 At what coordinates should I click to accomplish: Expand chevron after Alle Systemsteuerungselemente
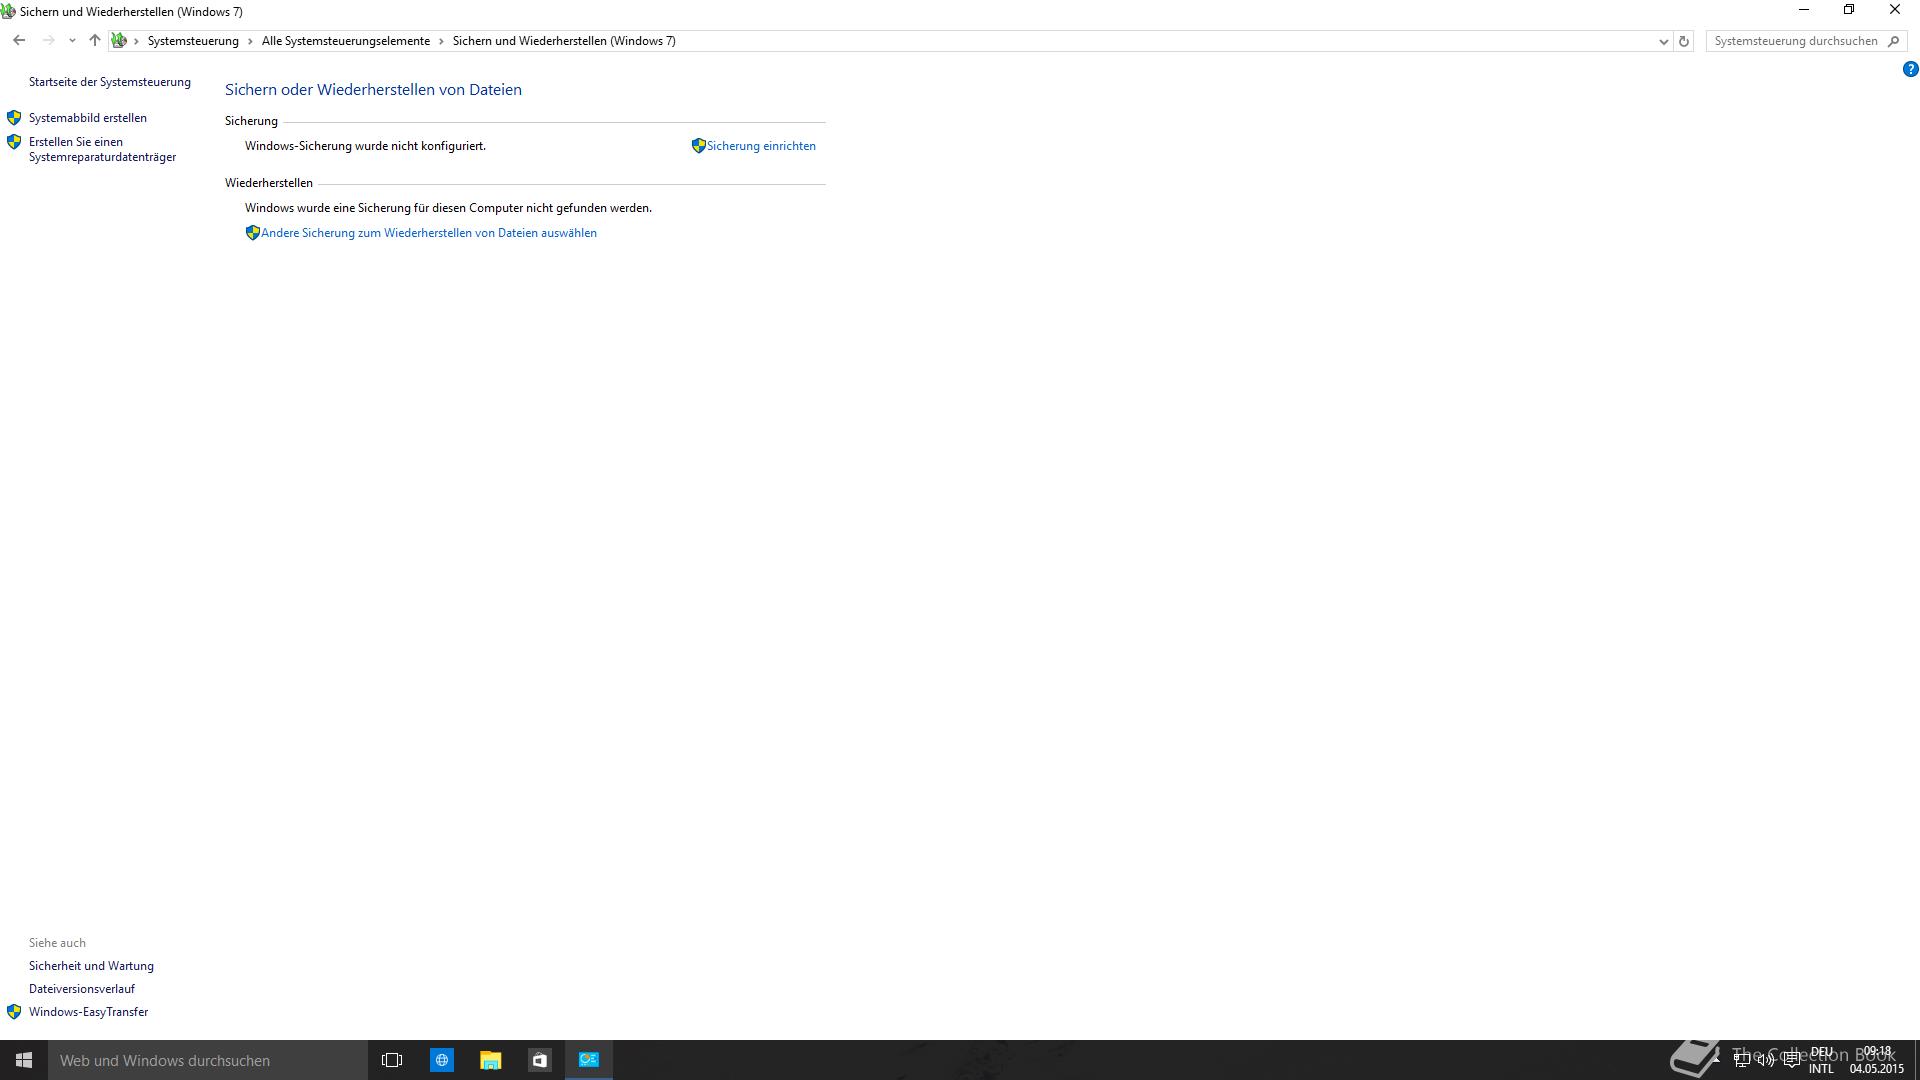click(441, 41)
